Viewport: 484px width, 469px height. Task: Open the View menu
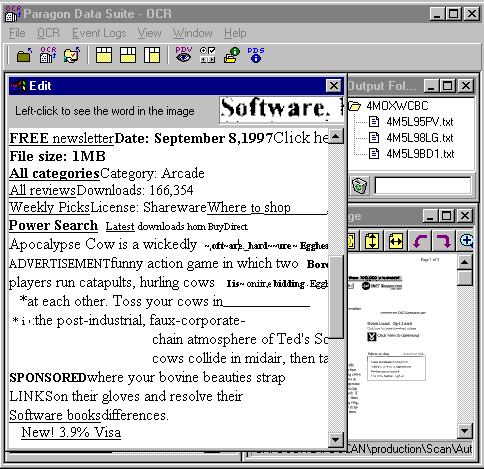[149, 33]
